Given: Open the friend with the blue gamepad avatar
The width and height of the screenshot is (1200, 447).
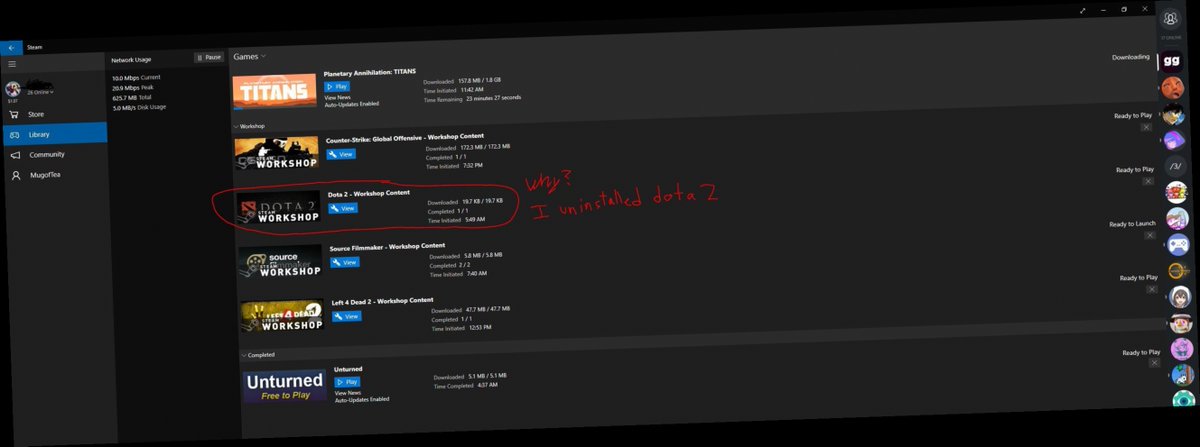Looking at the screenshot, I should coord(1179,244).
